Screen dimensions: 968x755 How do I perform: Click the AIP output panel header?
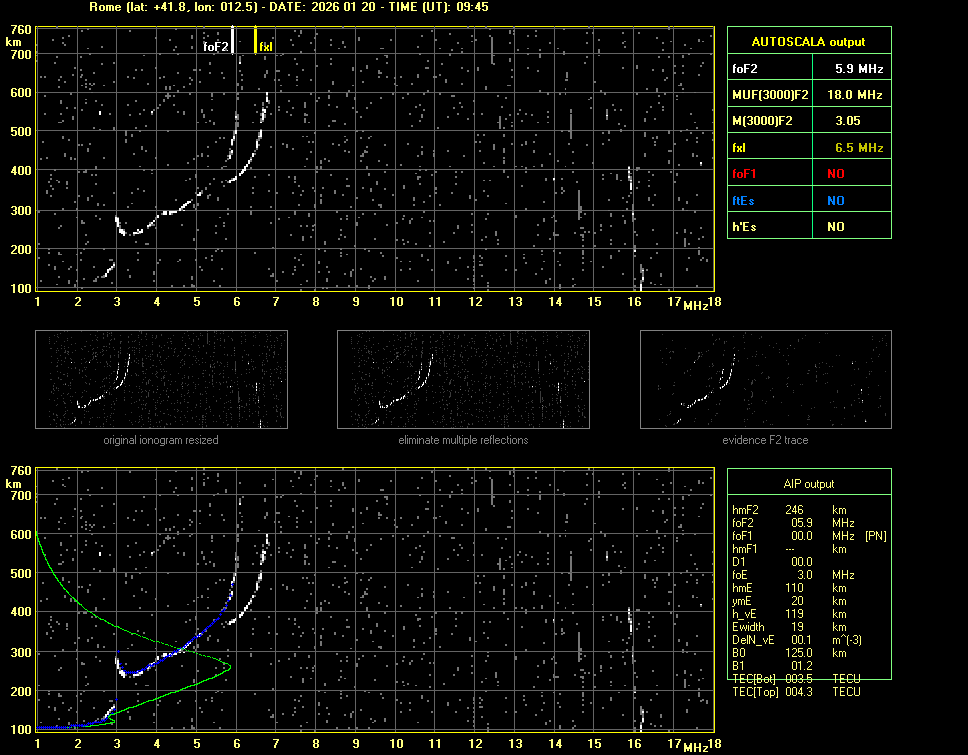click(808, 484)
